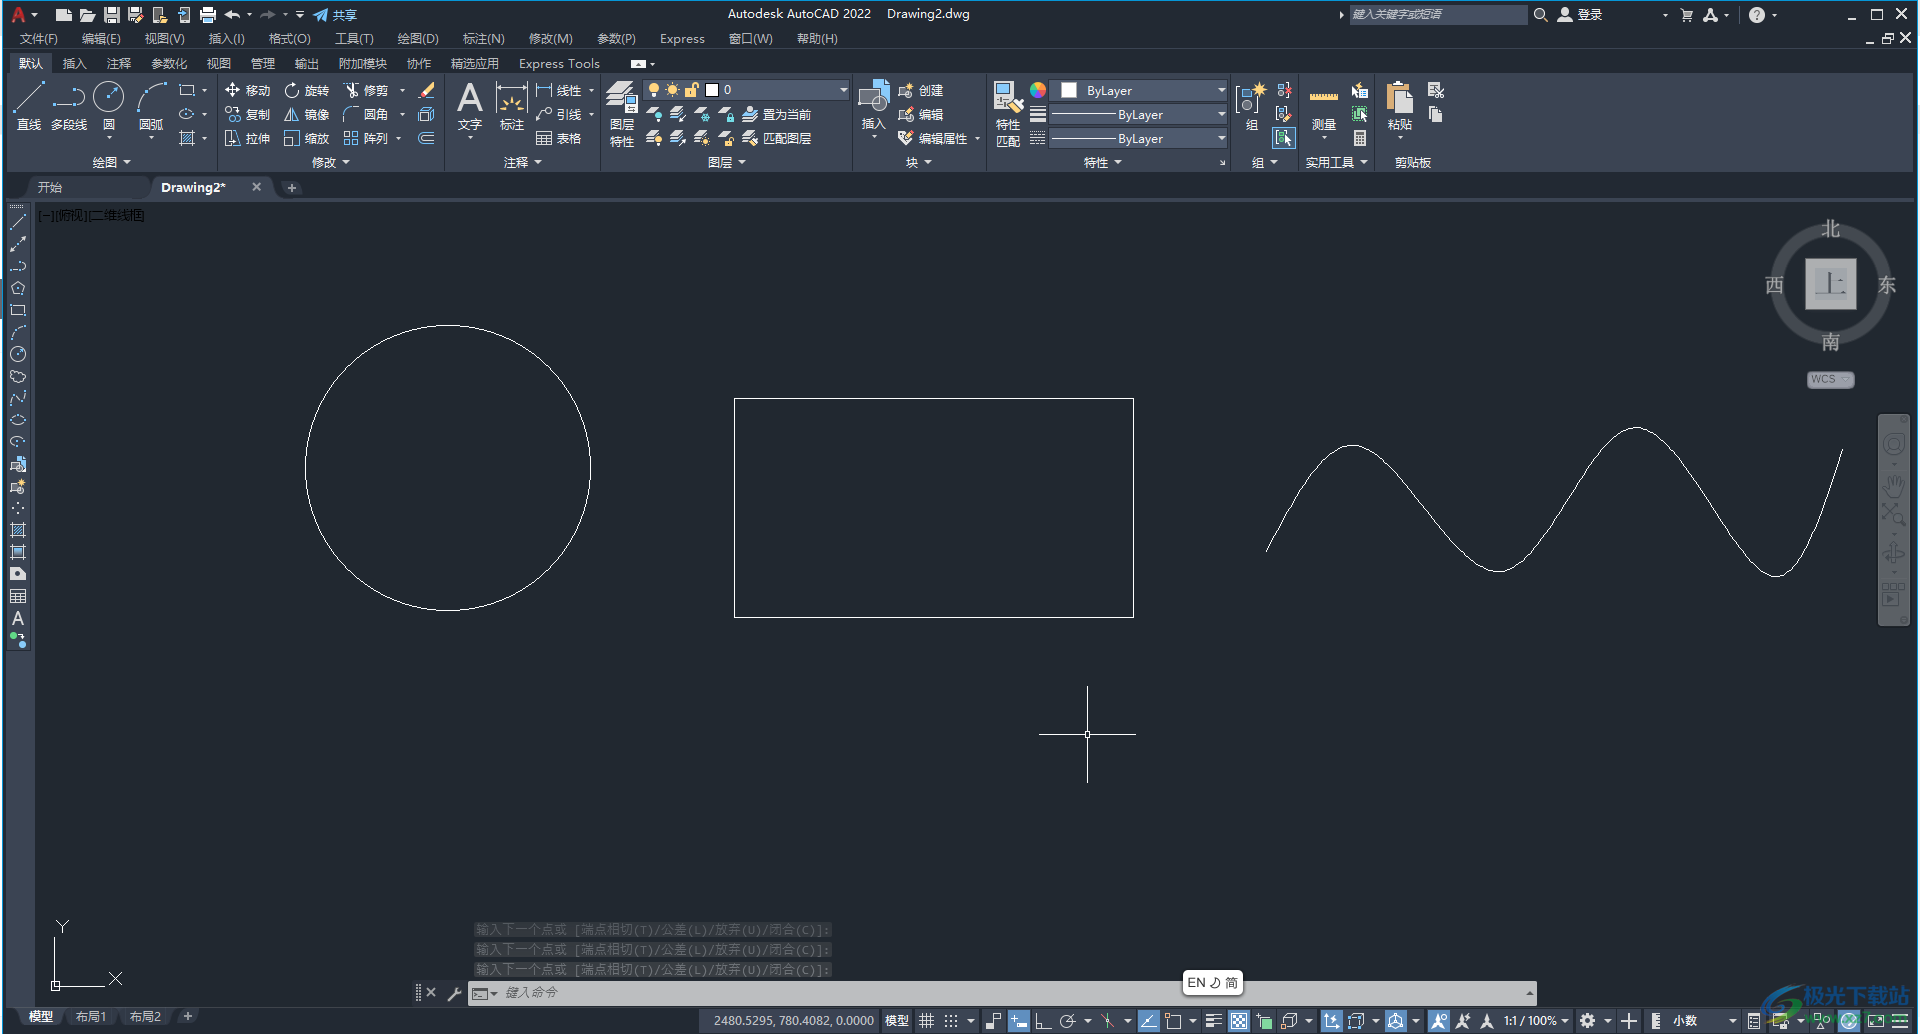Click the WCS button under ViewCube

pyautogui.click(x=1830, y=380)
